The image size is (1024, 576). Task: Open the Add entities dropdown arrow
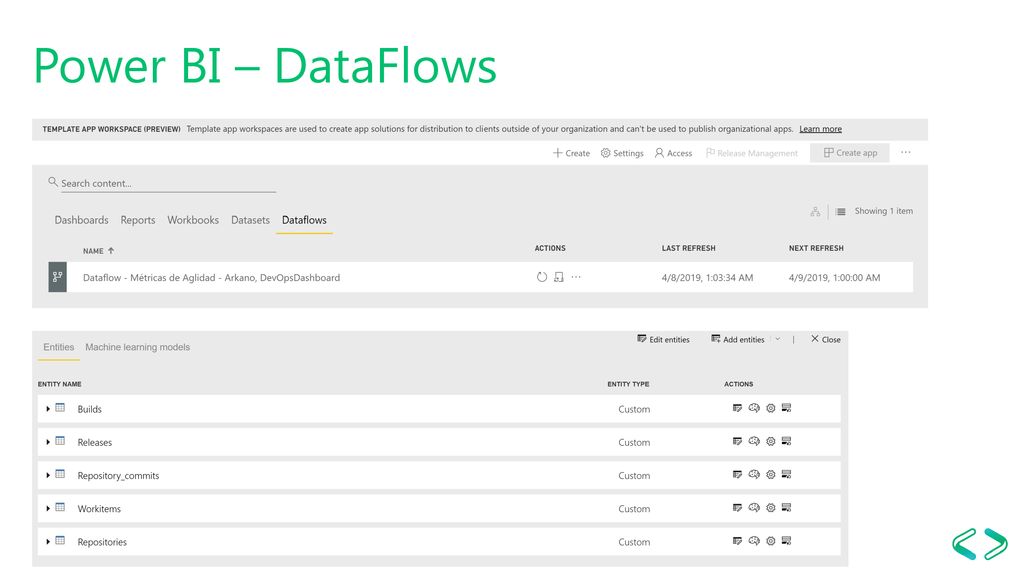coord(778,340)
